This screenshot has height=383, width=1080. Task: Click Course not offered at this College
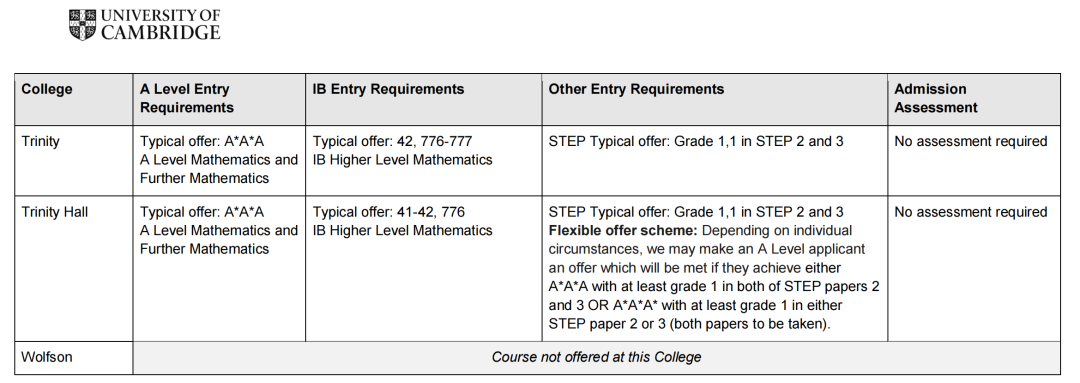point(596,357)
